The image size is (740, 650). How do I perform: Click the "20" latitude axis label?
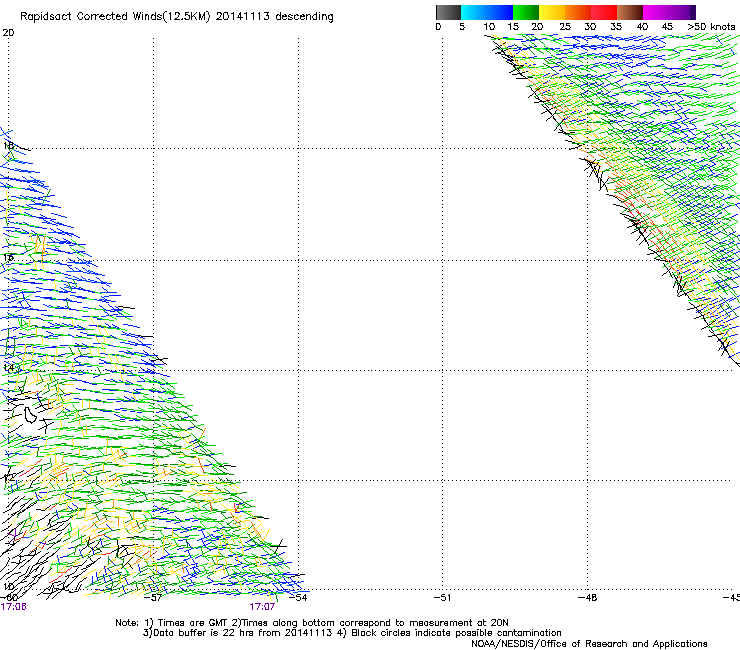pos(8,33)
